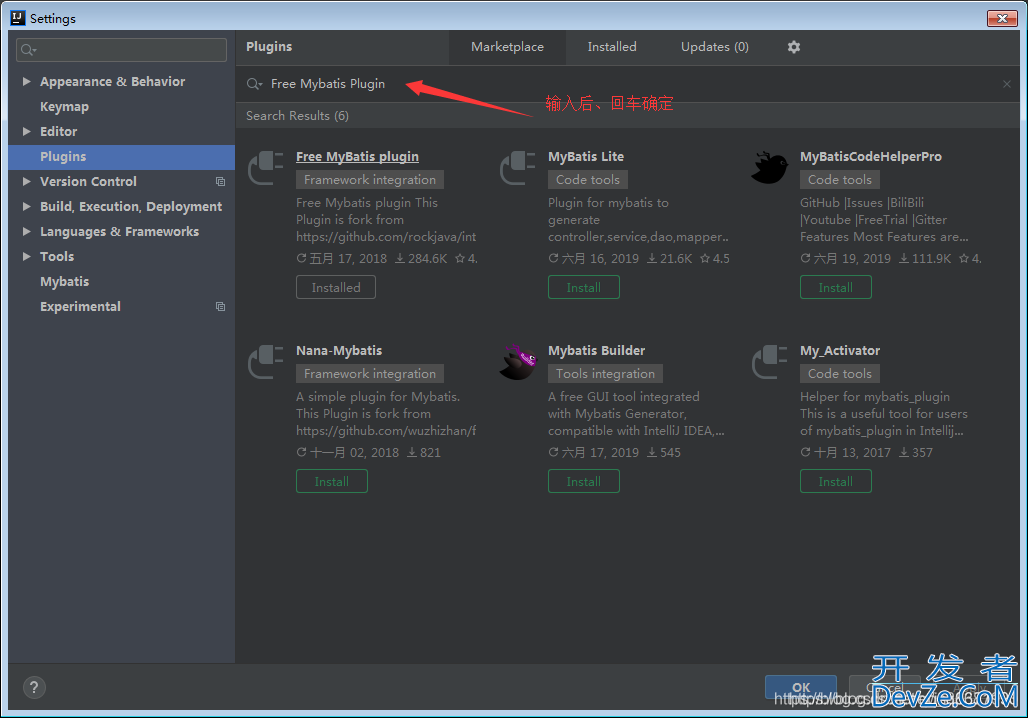1028x718 pixels.
Task: Expand Build, Execution, Deployment section
Action: [x=26, y=207]
